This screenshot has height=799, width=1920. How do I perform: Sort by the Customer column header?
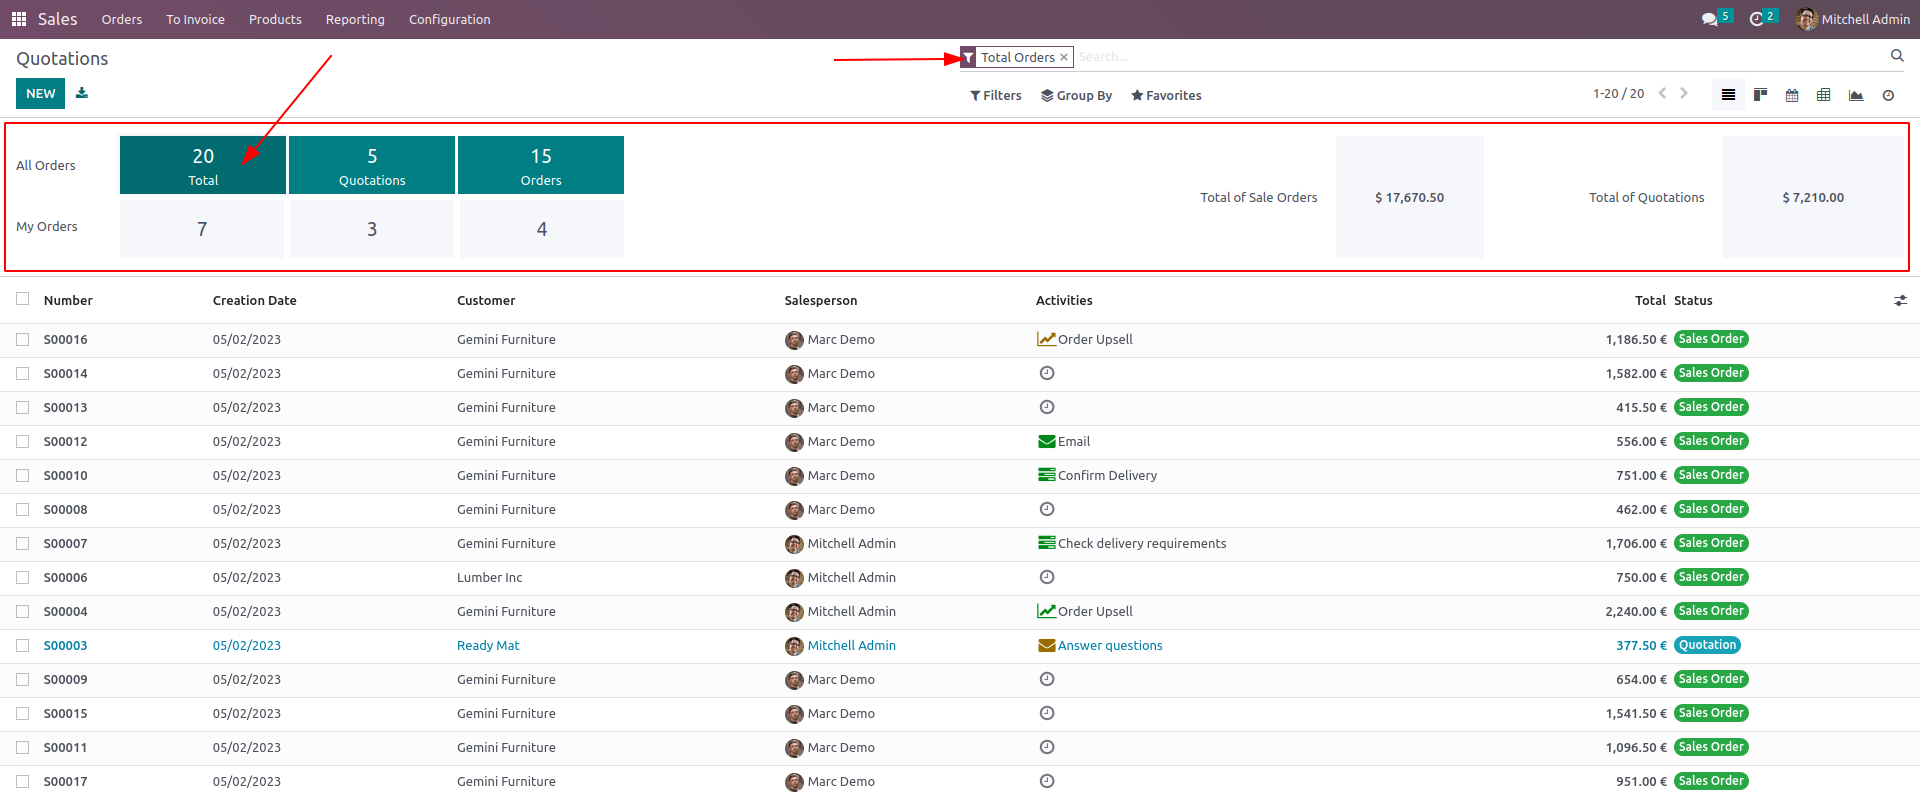click(486, 300)
